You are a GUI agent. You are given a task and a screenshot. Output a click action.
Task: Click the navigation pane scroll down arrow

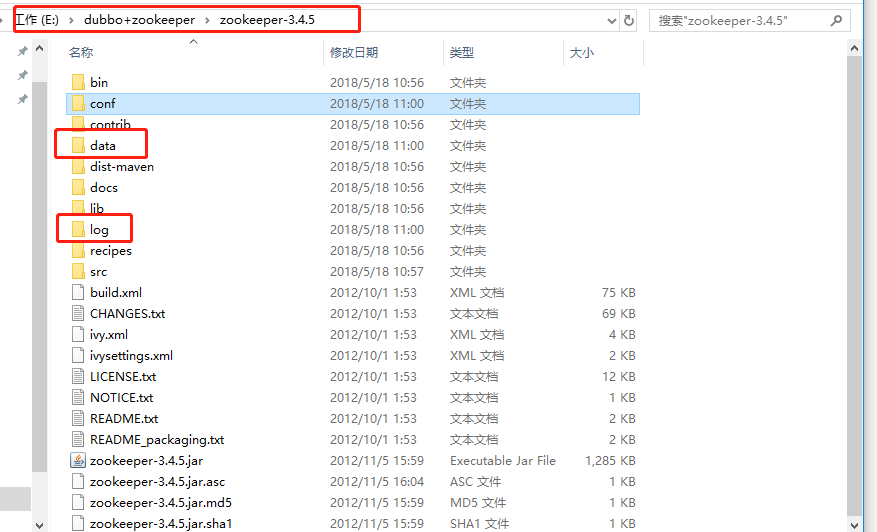39,525
